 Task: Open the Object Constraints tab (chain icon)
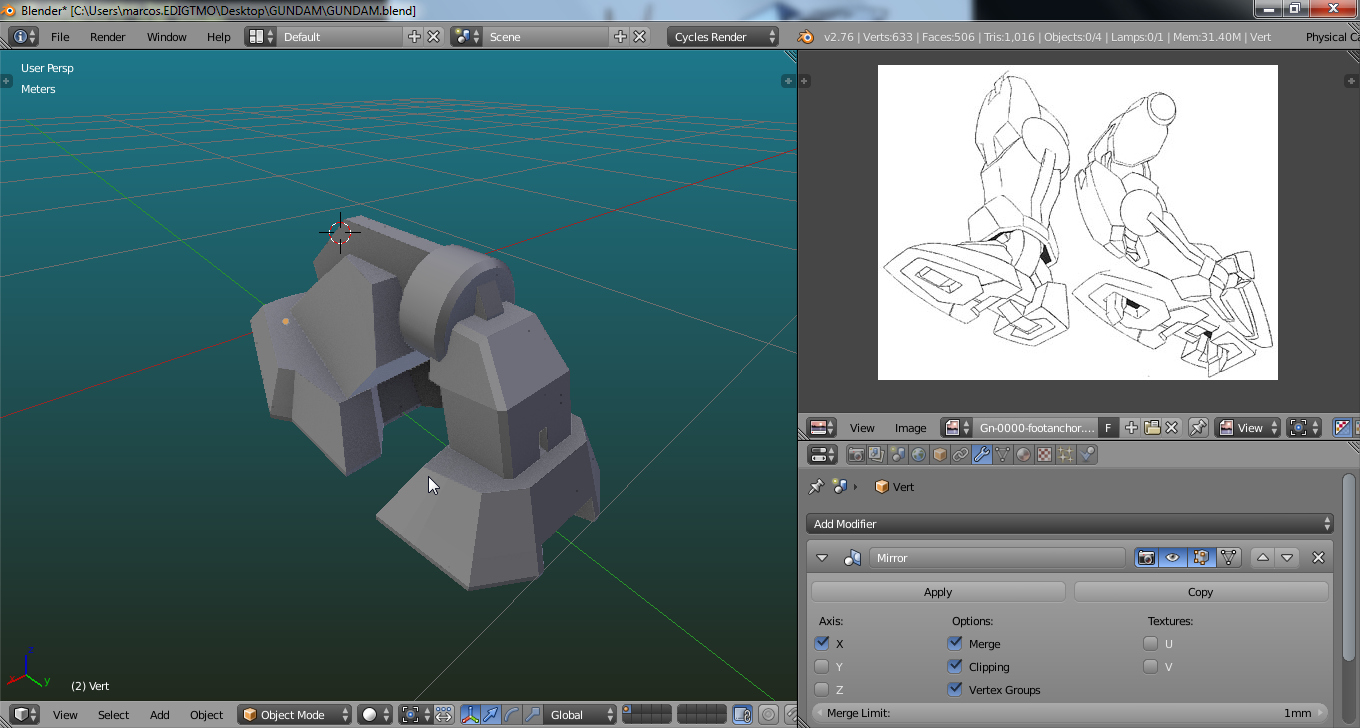coord(960,455)
